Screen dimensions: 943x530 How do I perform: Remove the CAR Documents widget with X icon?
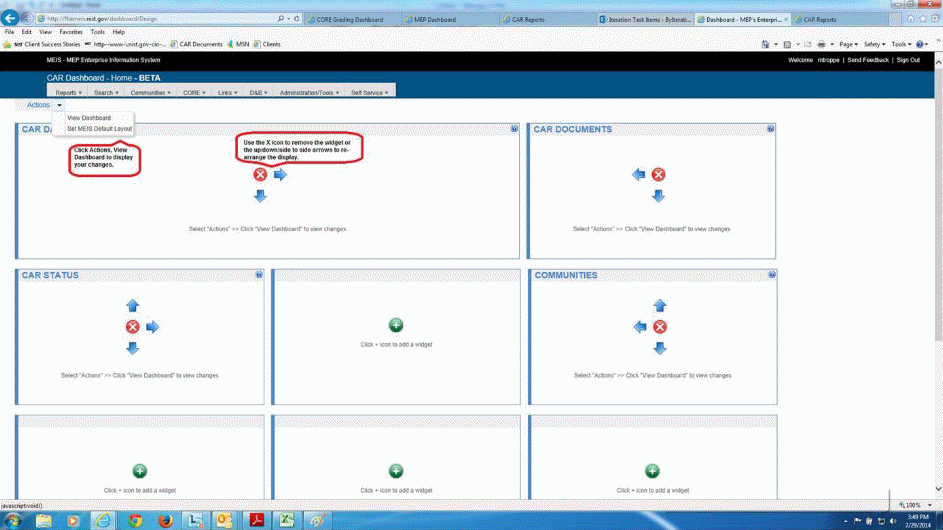pos(659,174)
